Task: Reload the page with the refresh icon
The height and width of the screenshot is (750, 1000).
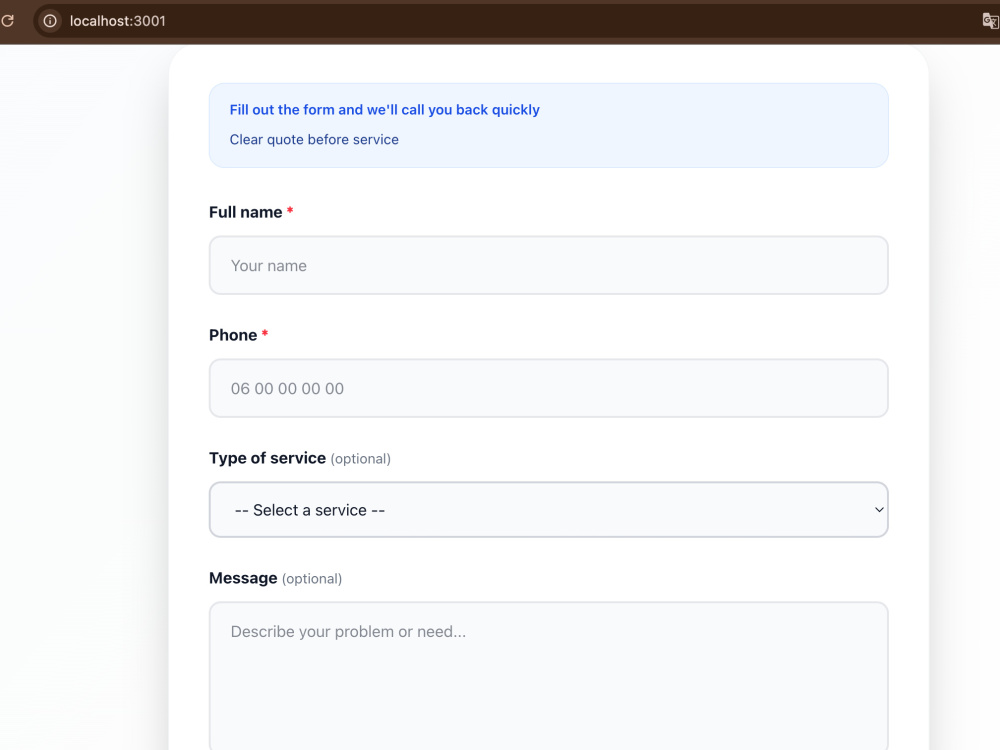Action: (7, 21)
